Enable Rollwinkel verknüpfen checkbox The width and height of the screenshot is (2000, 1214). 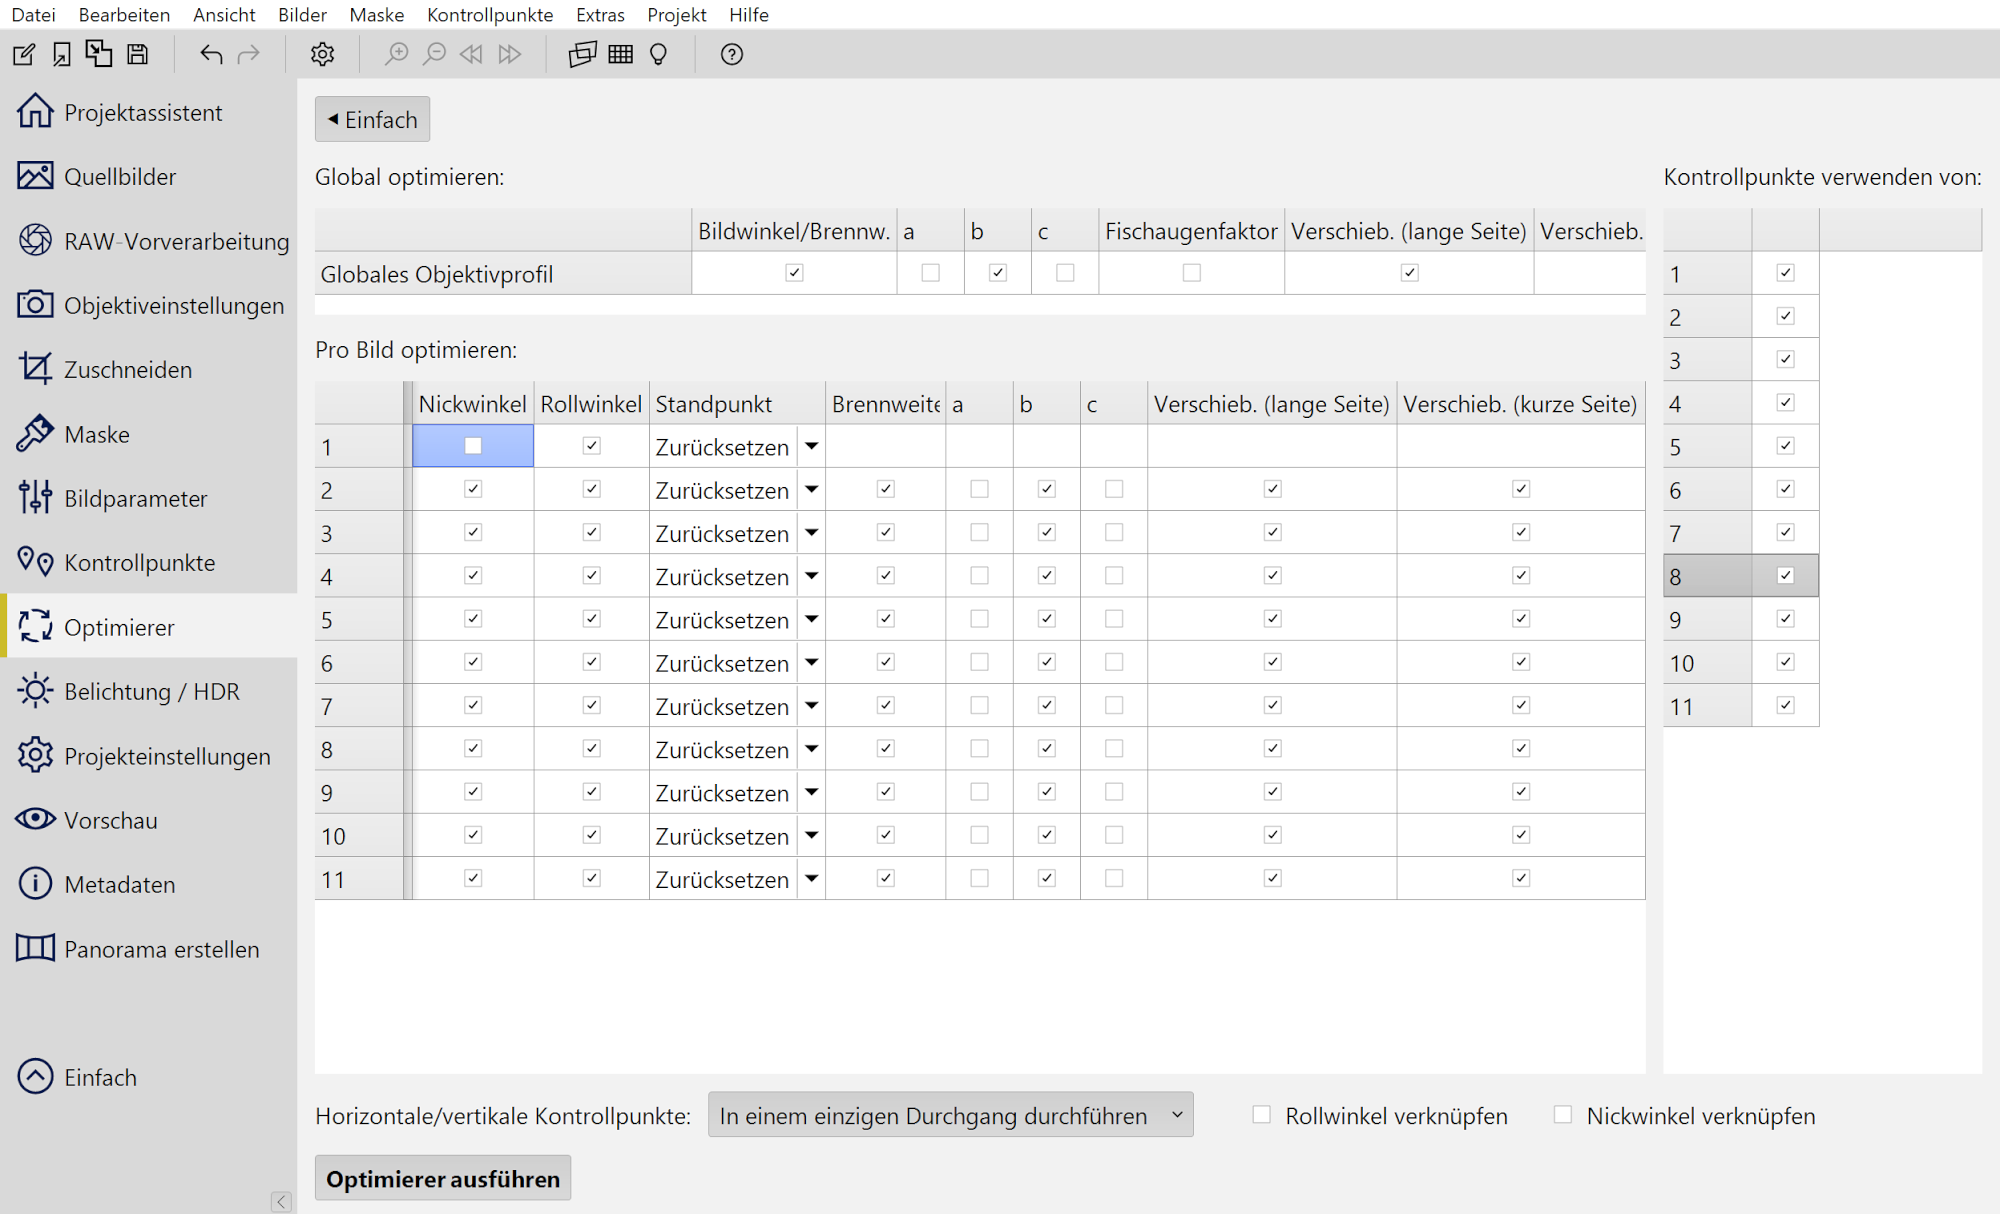[x=1262, y=1114]
